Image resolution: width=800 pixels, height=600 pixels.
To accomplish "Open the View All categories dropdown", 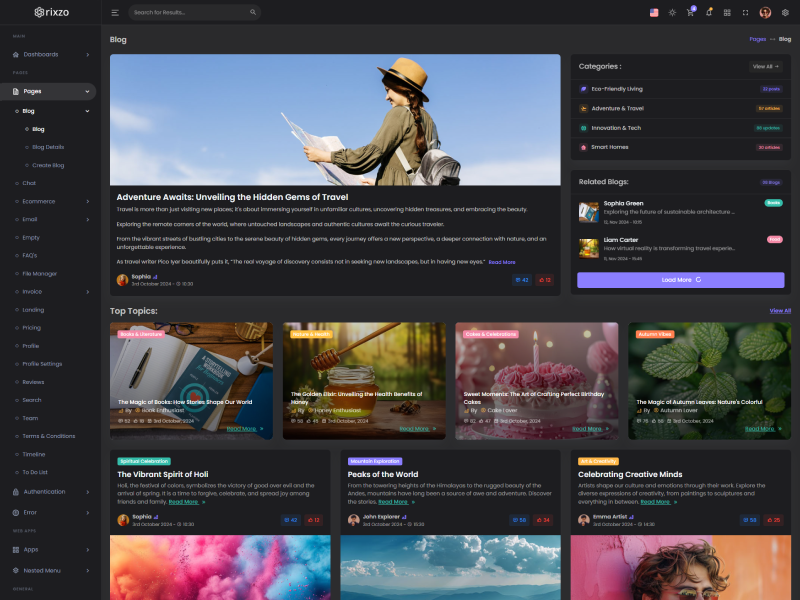I will tap(765, 66).
